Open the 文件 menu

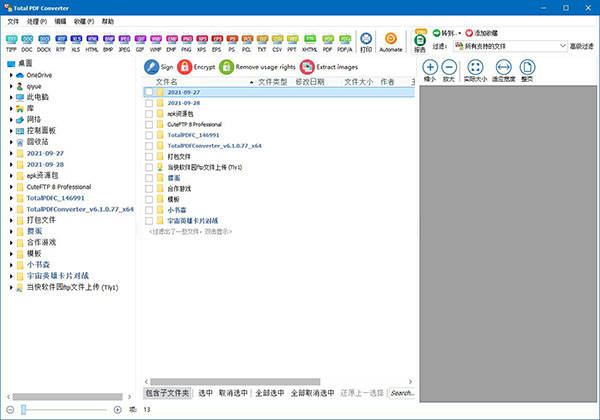(13, 21)
